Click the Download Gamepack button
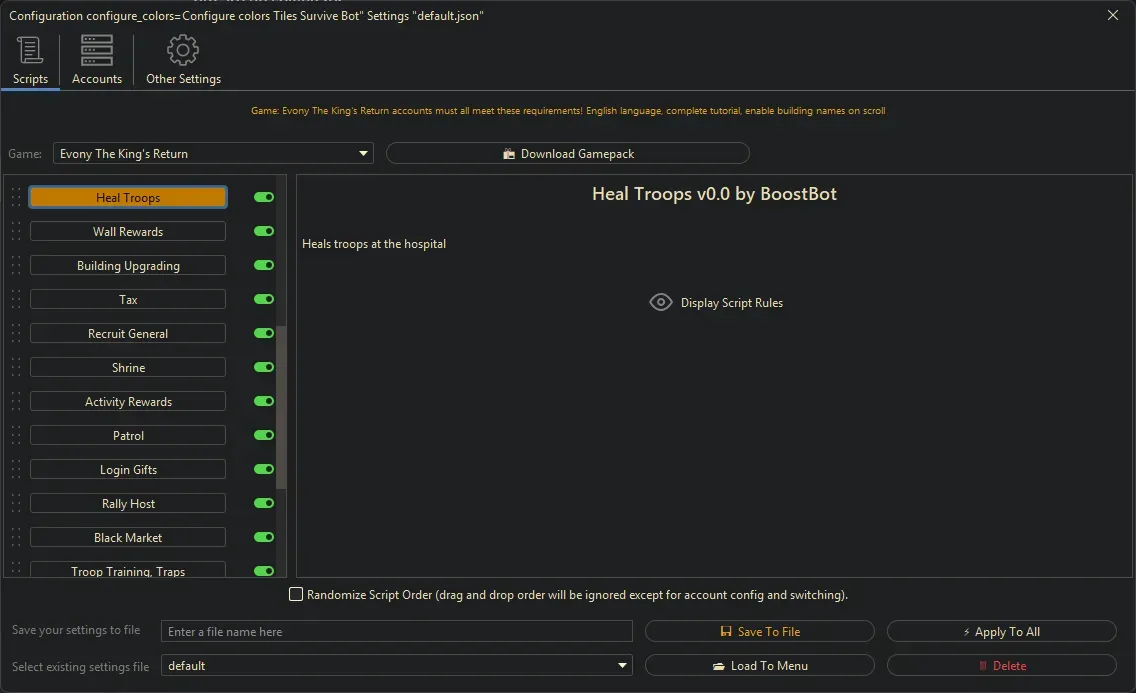 [x=567, y=154]
